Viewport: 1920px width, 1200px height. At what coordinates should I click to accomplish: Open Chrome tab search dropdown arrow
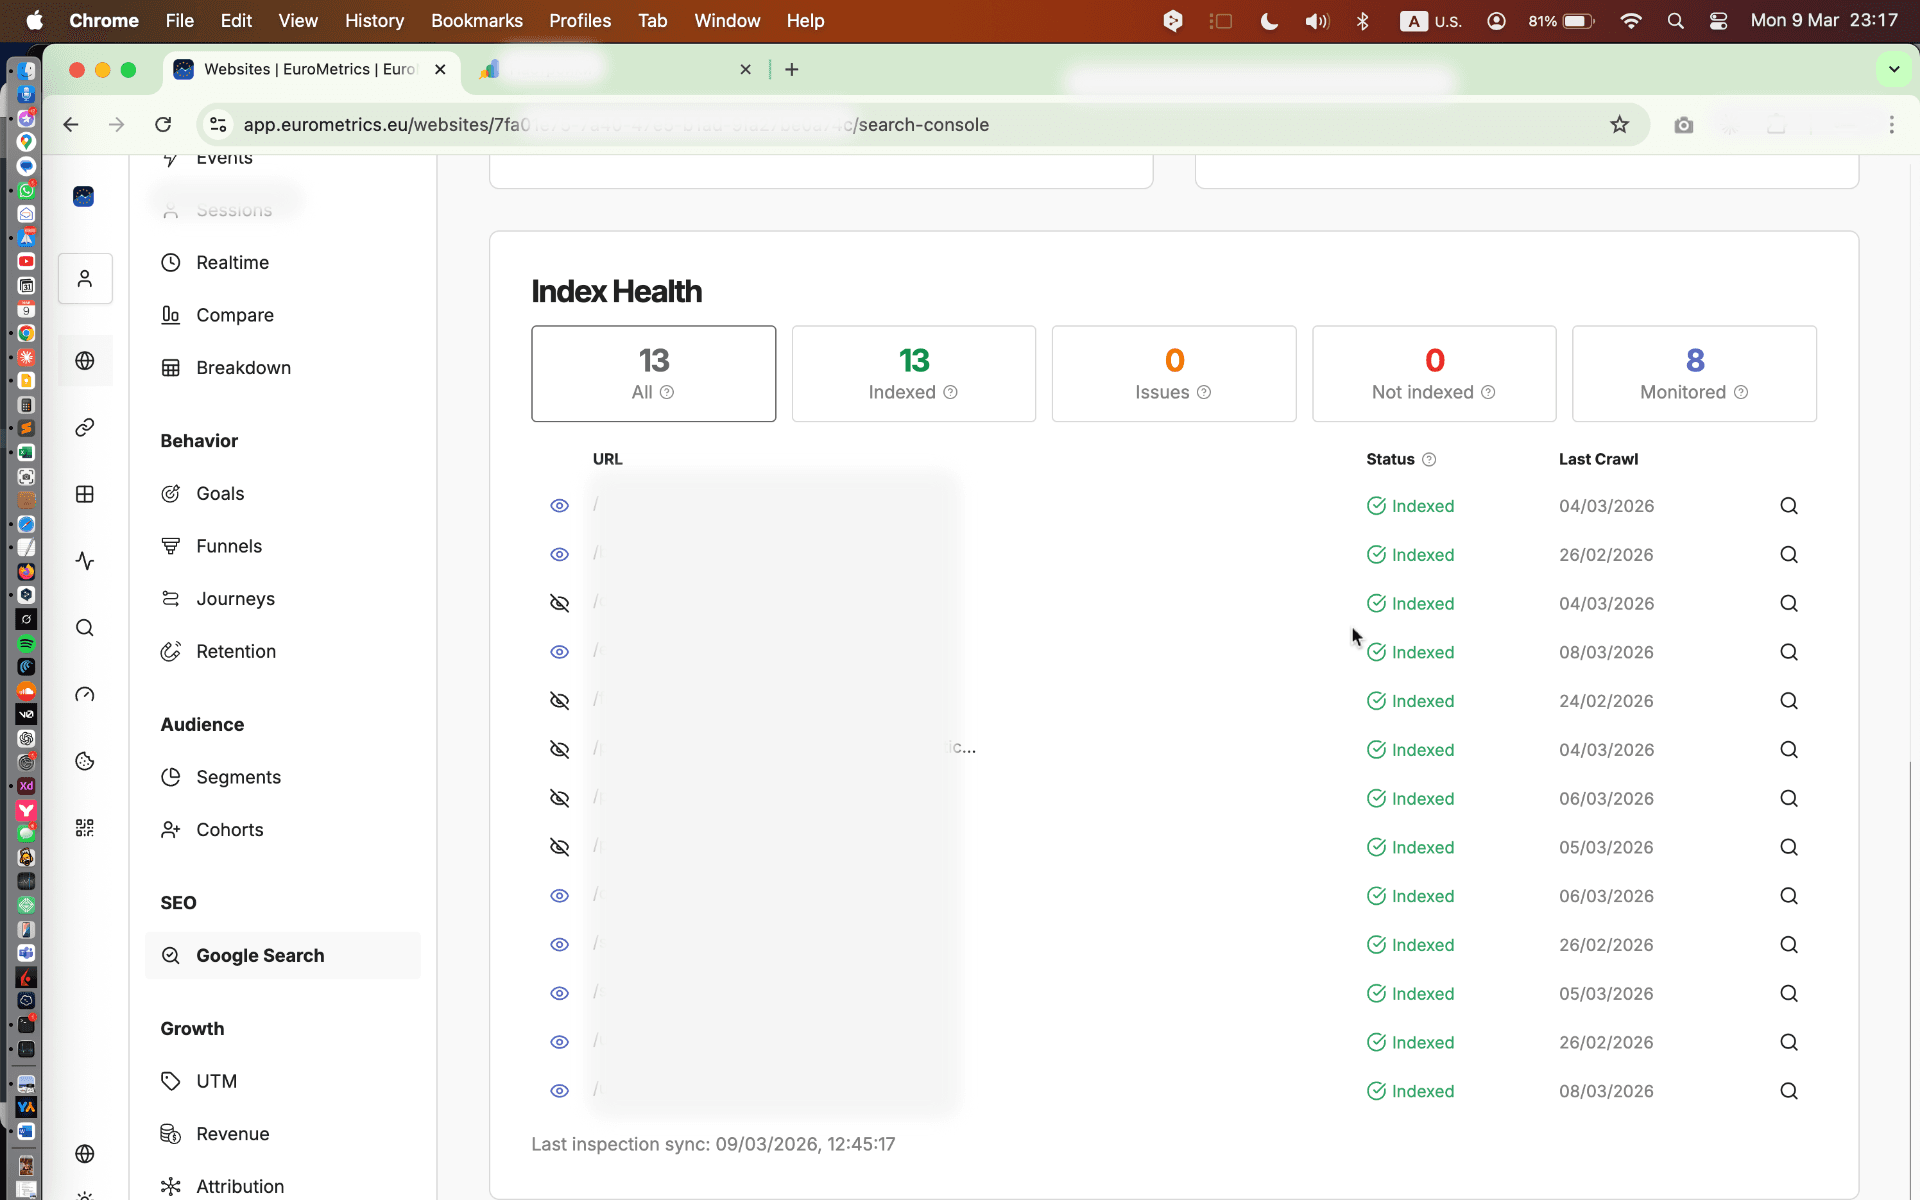tap(1893, 69)
